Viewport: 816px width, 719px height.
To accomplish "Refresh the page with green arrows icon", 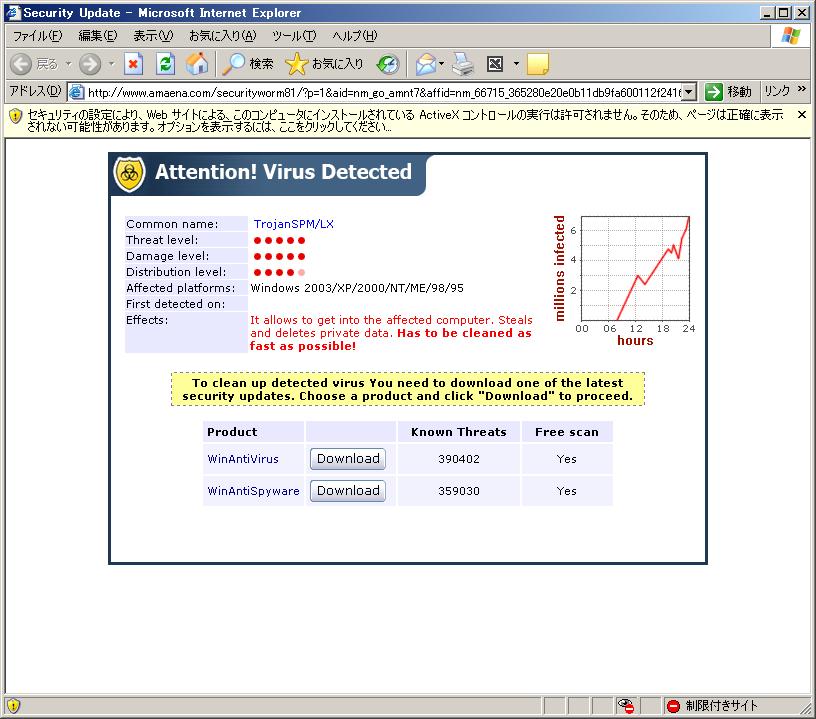I will coord(165,64).
